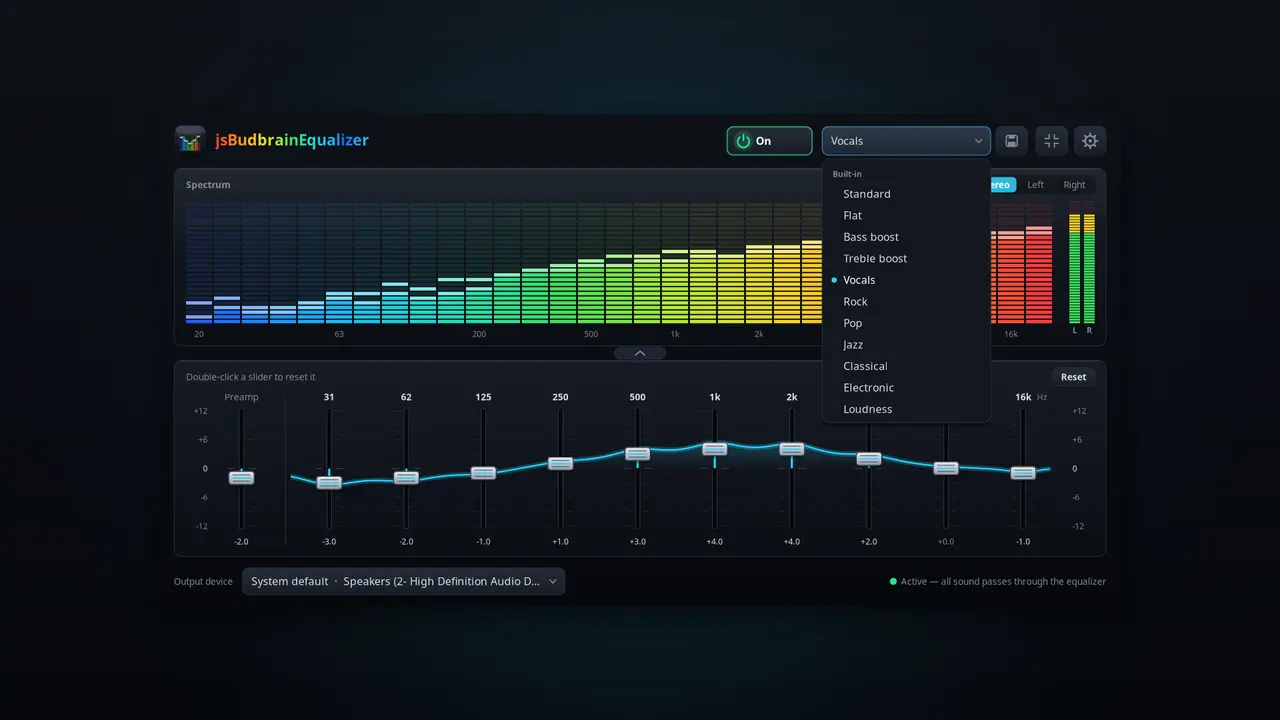
Task: Choose the Jazz preset
Action: tap(906, 345)
